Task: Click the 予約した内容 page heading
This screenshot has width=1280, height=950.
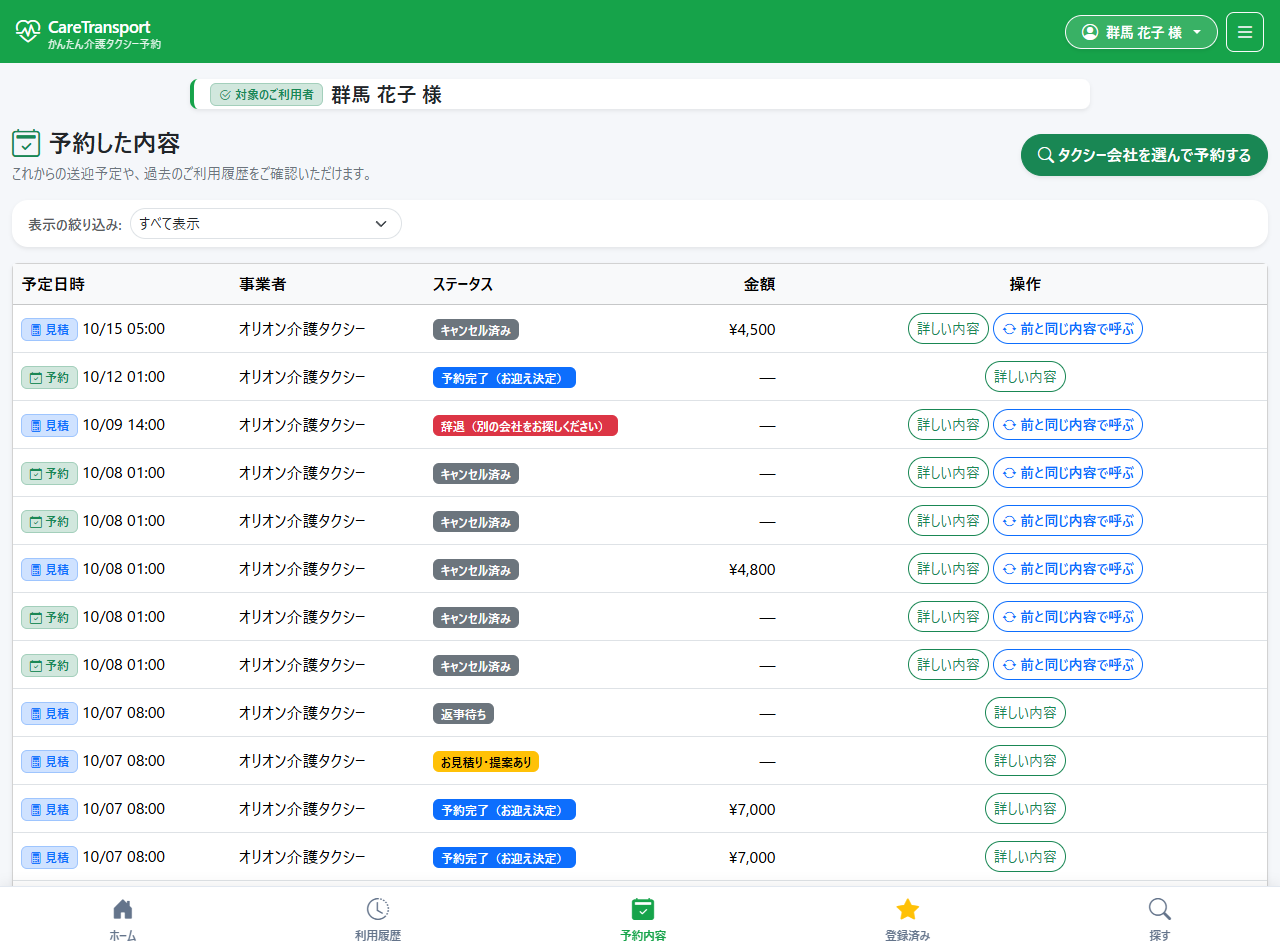Action: (114, 143)
